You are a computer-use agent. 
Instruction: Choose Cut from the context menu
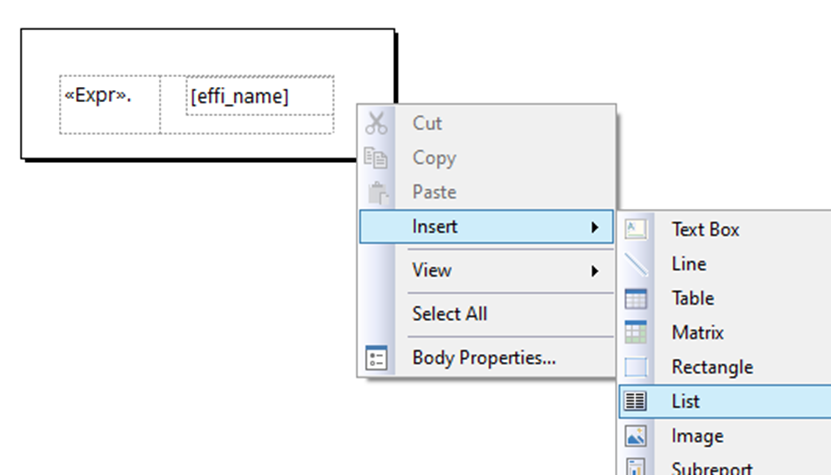tap(487, 123)
